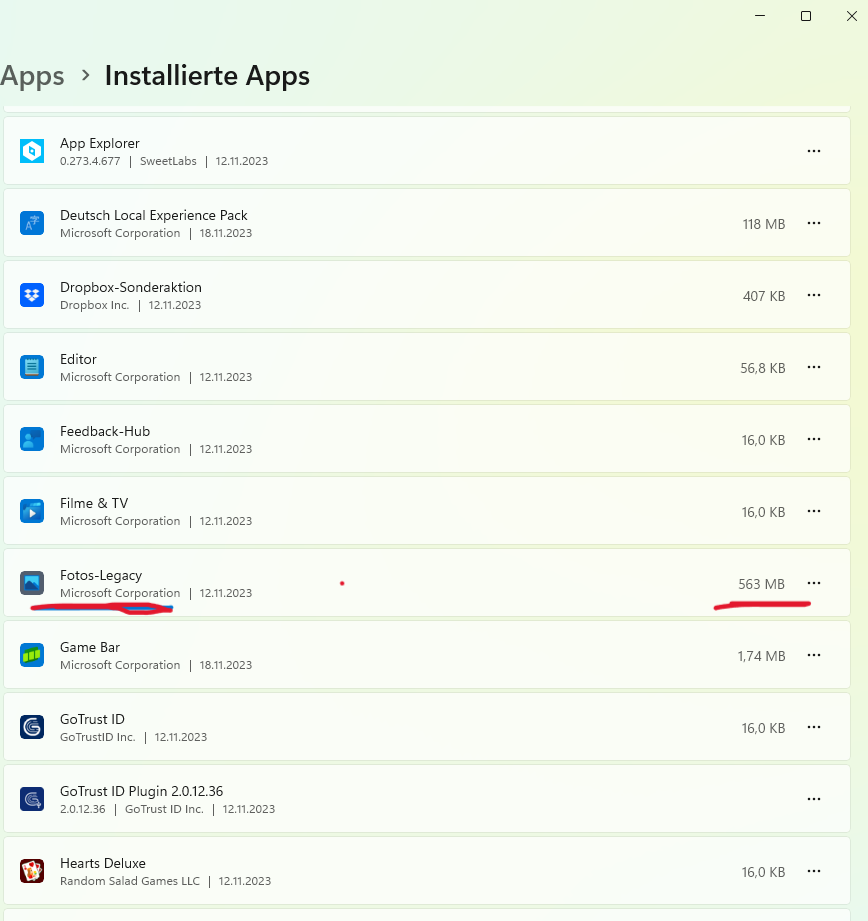Click the Installierte Apps heading
Image resolution: width=868 pixels, height=921 pixels.
(x=207, y=76)
